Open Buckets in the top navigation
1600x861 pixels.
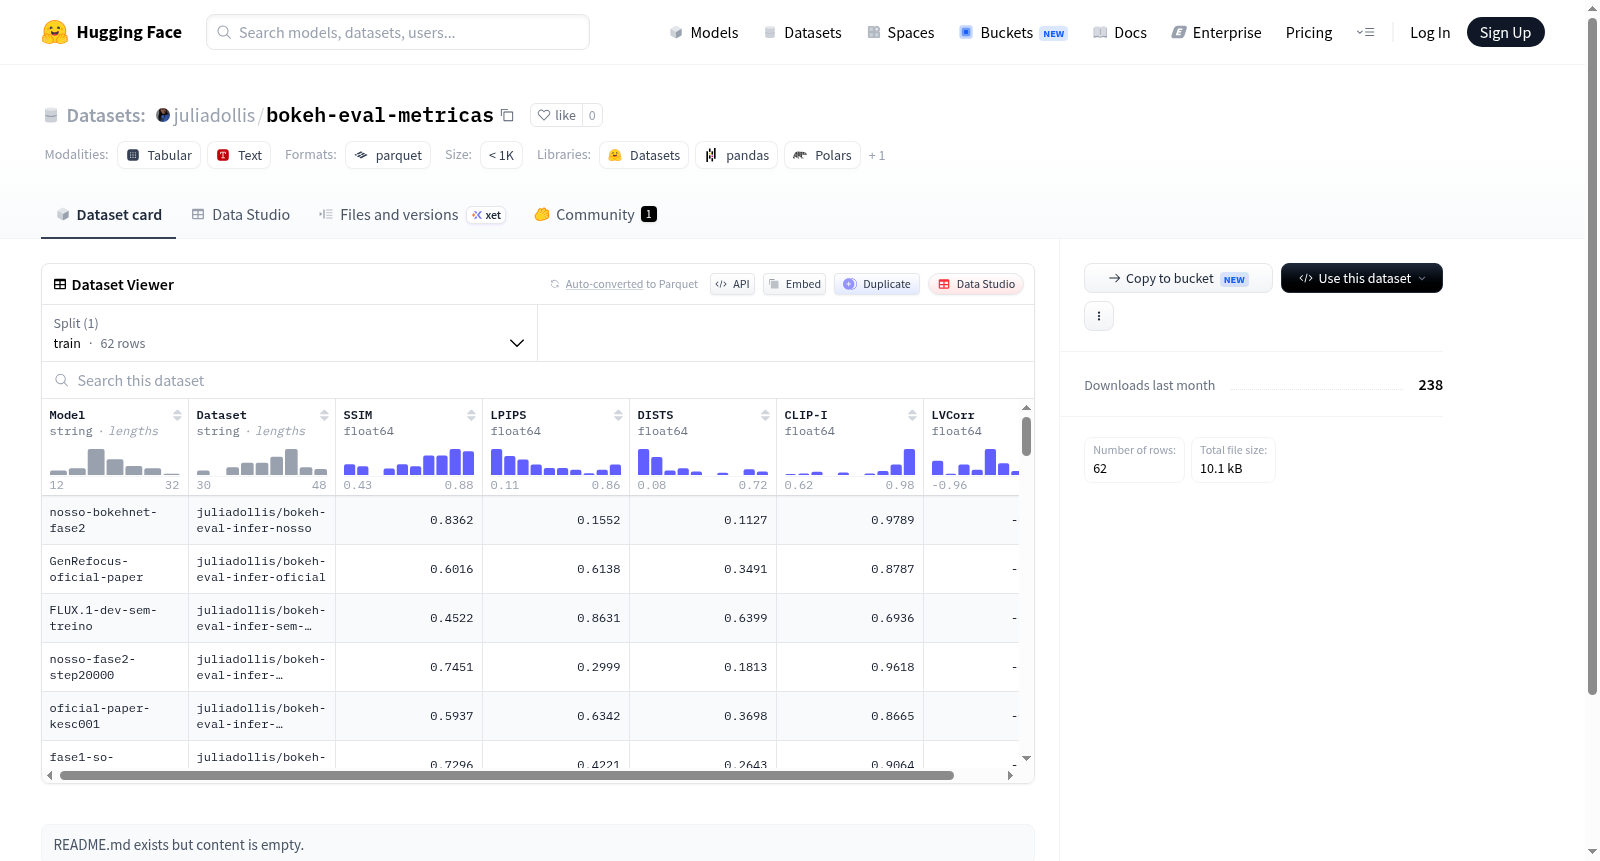point(1013,32)
